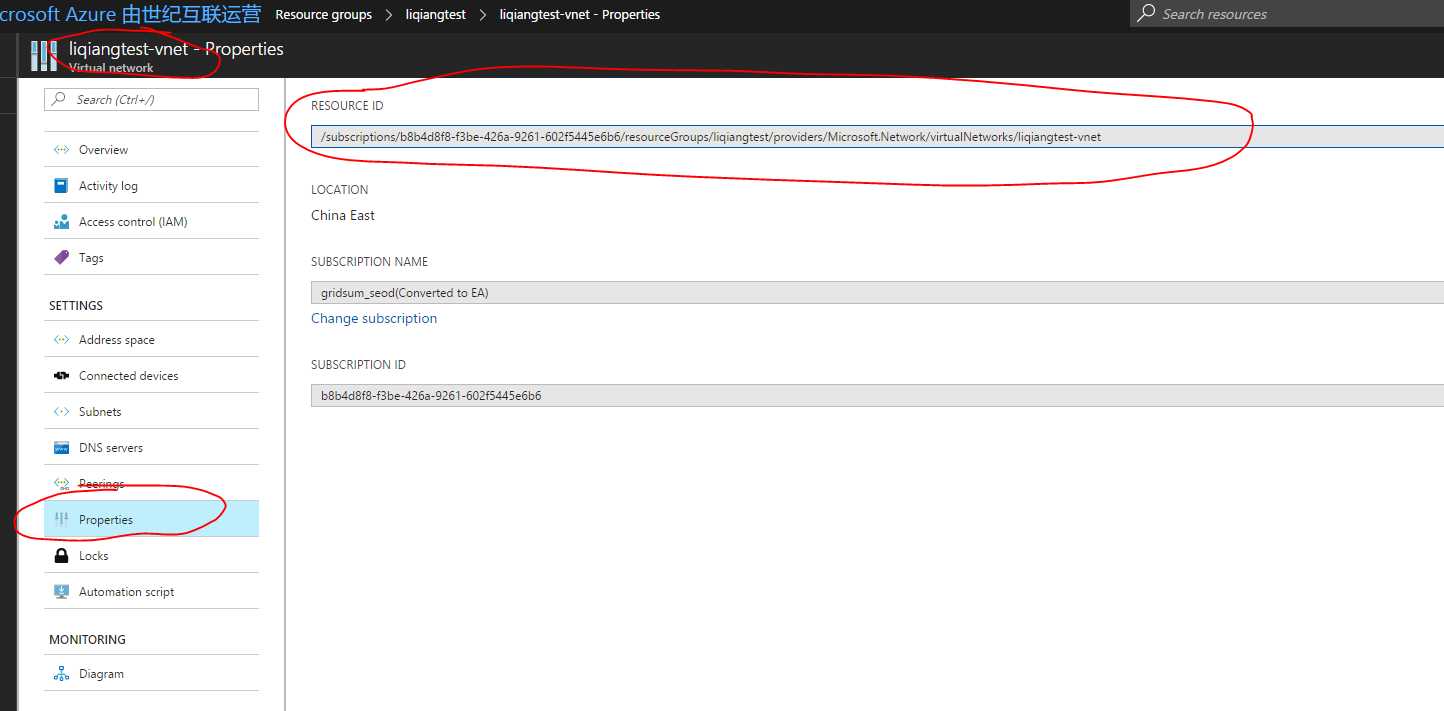
Task: Click the Access control (IAM) icon
Action: (61, 222)
